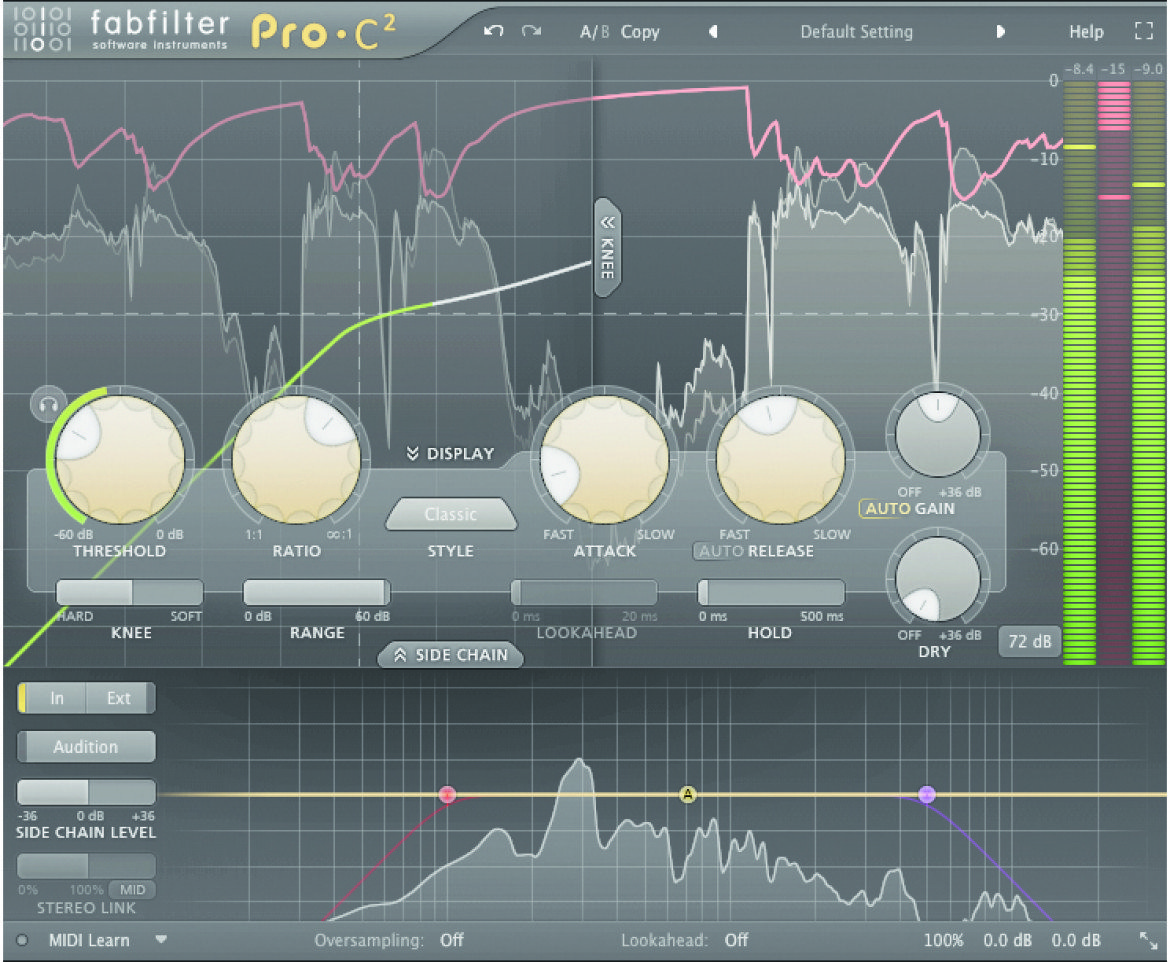
Task: Collapse the Knee display panel
Action: pos(607,248)
